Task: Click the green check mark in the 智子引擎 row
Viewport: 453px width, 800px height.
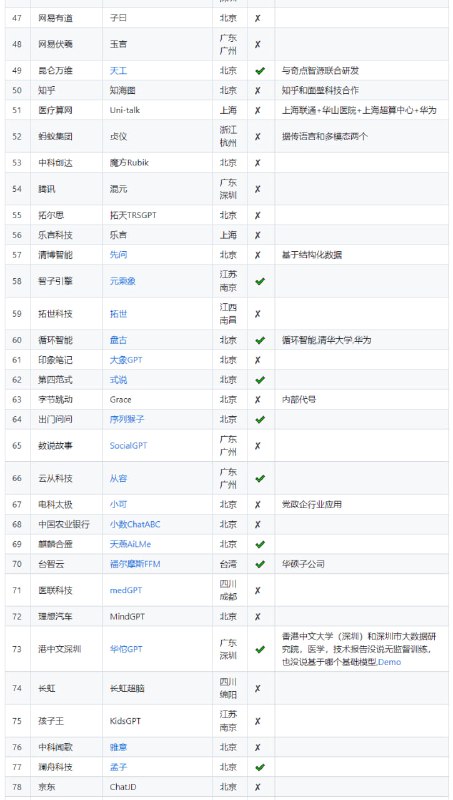Action: point(260,281)
